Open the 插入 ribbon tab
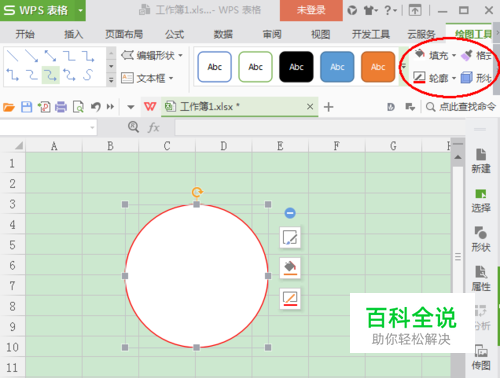Viewport: 500px width, 378px height. (x=74, y=34)
